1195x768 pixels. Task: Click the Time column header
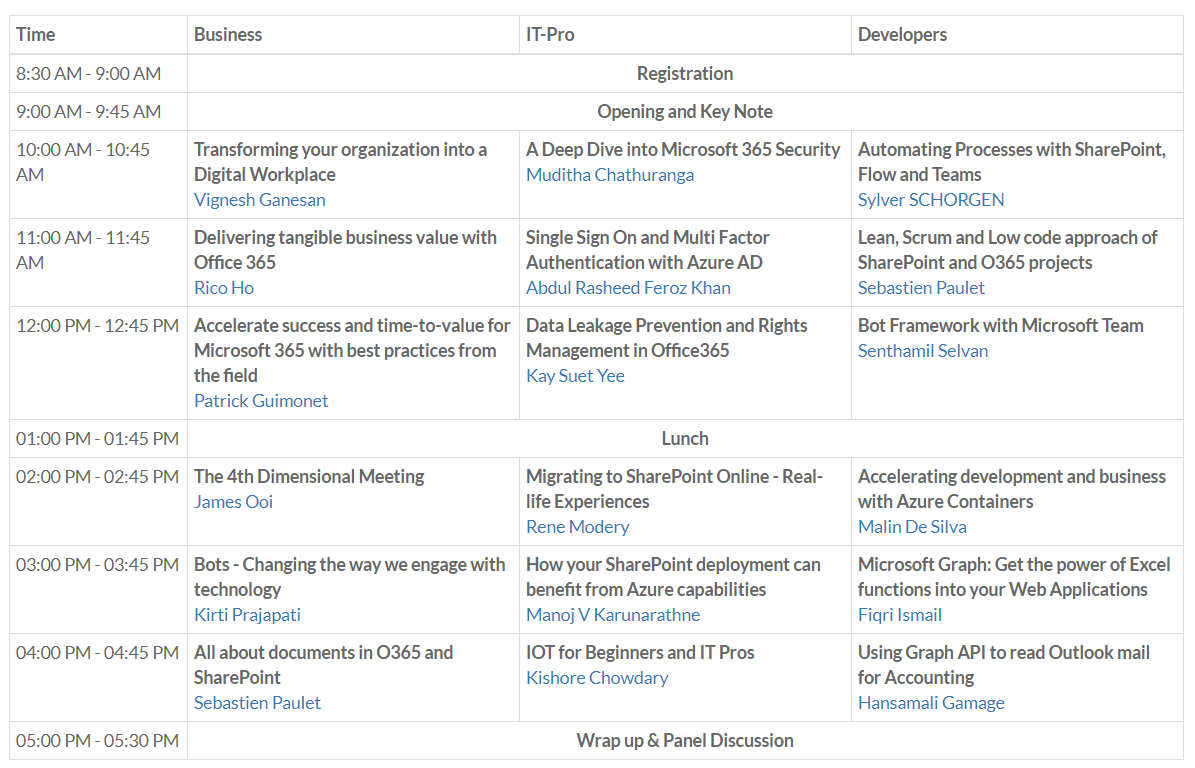98,35
